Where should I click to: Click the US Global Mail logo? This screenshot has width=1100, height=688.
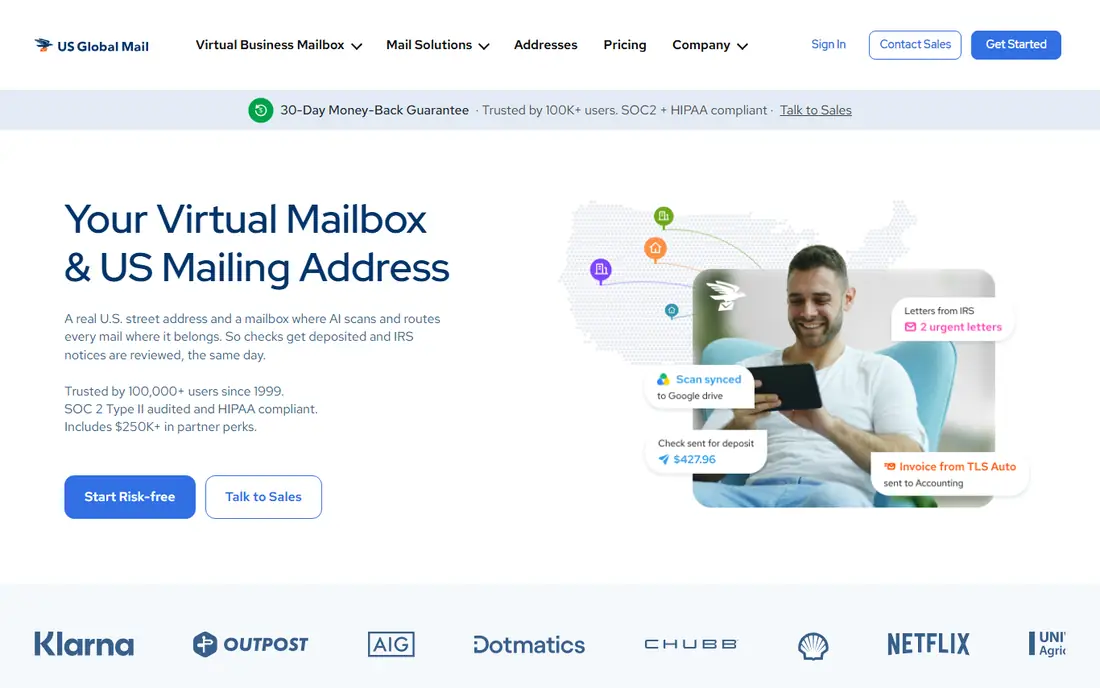(x=91, y=46)
